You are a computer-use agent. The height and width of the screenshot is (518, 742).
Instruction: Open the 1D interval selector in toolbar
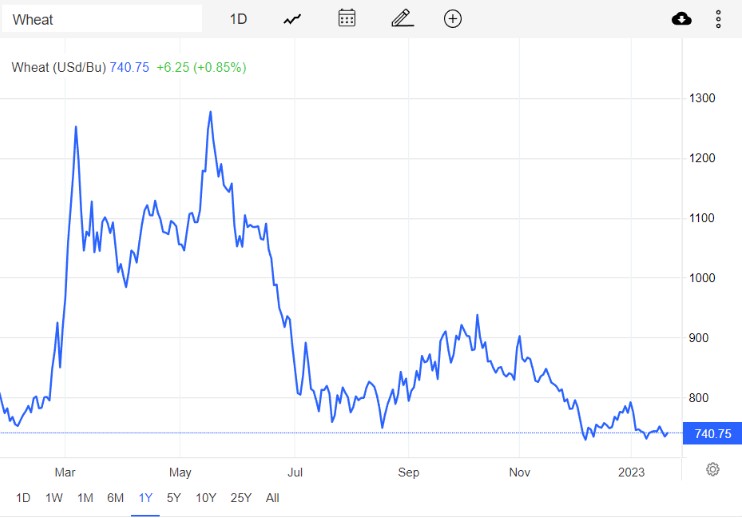click(238, 19)
